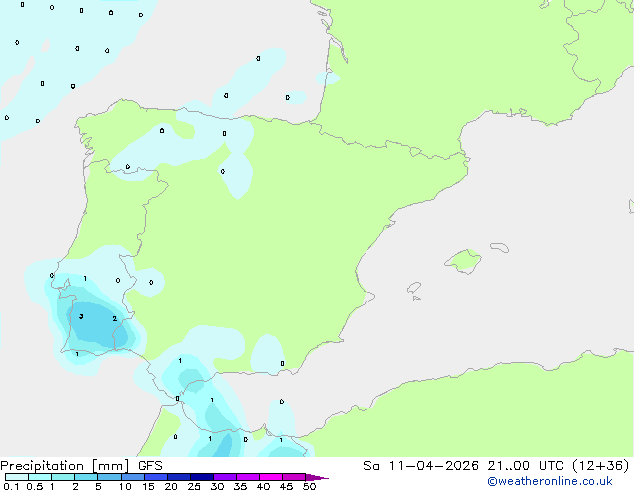Click the Ibiza island outline on the map

pos(414,288)
